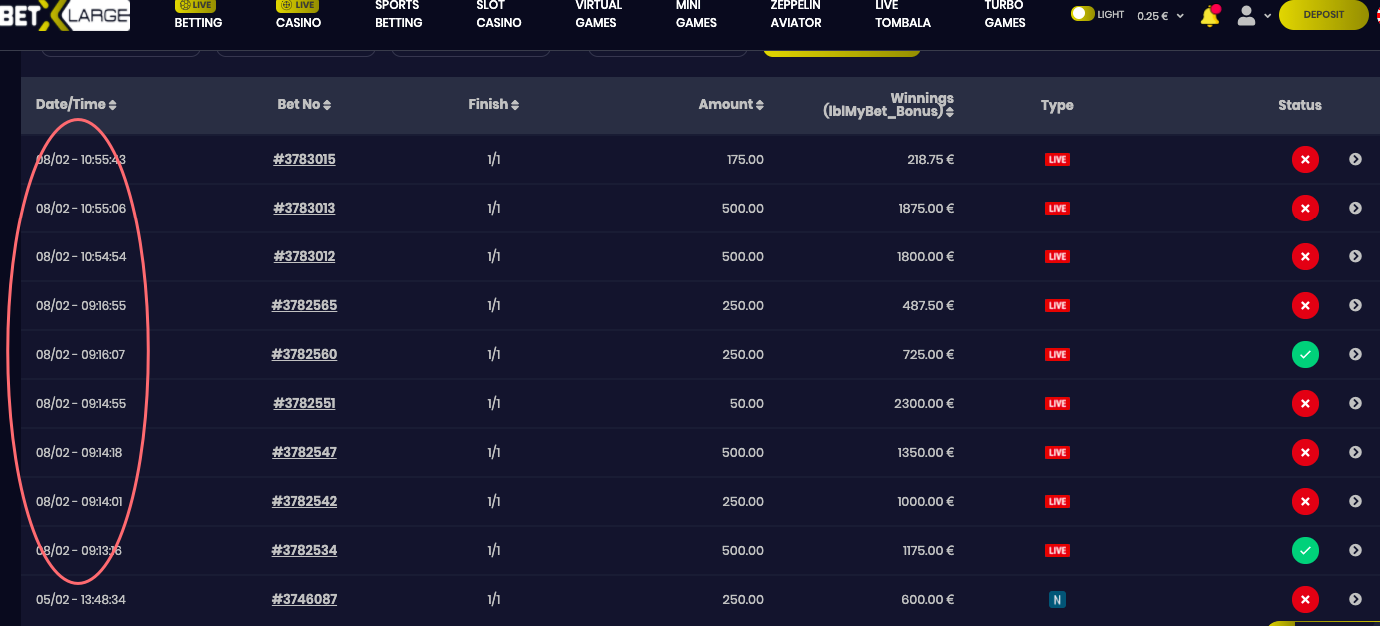
Task: Toggle the Light theme switch
Action: coord(1082,15)
